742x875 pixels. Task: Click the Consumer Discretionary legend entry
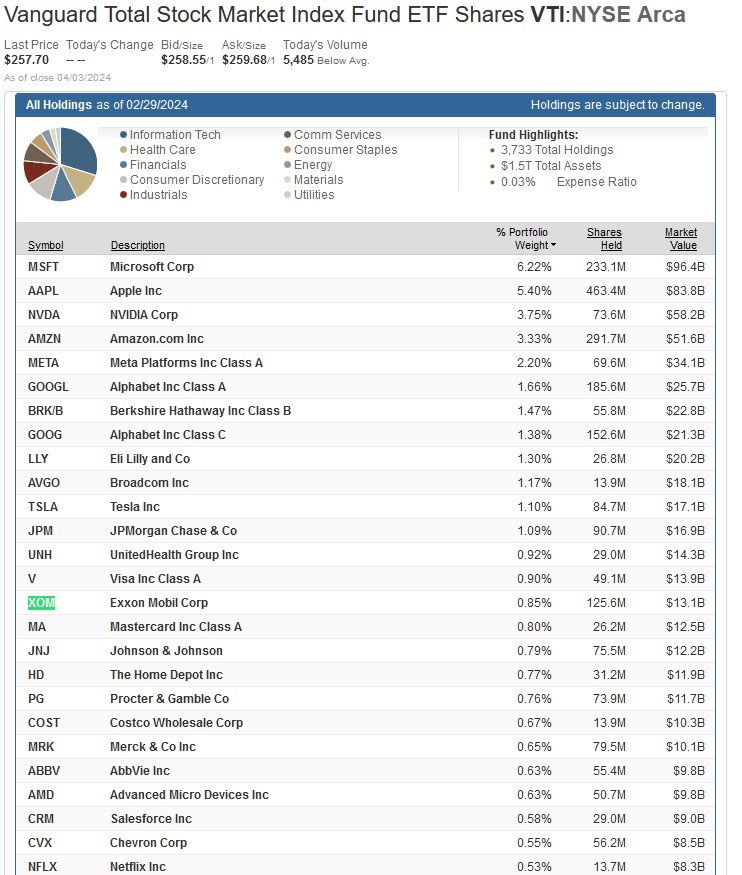click(192, 180)
